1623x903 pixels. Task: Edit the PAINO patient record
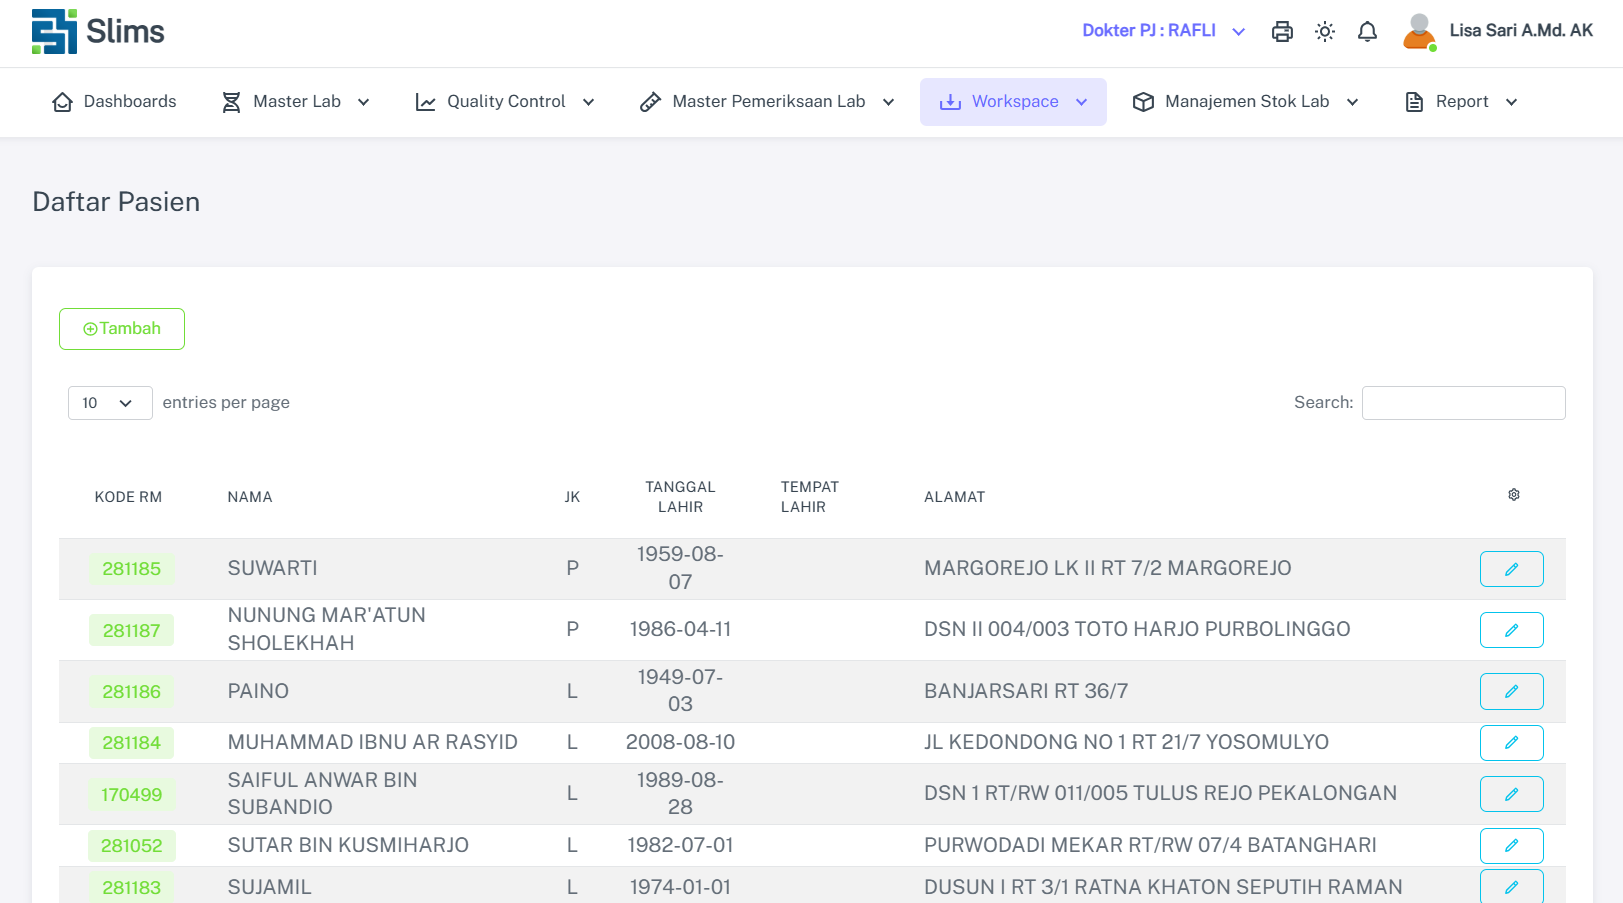coord(1511,691)
